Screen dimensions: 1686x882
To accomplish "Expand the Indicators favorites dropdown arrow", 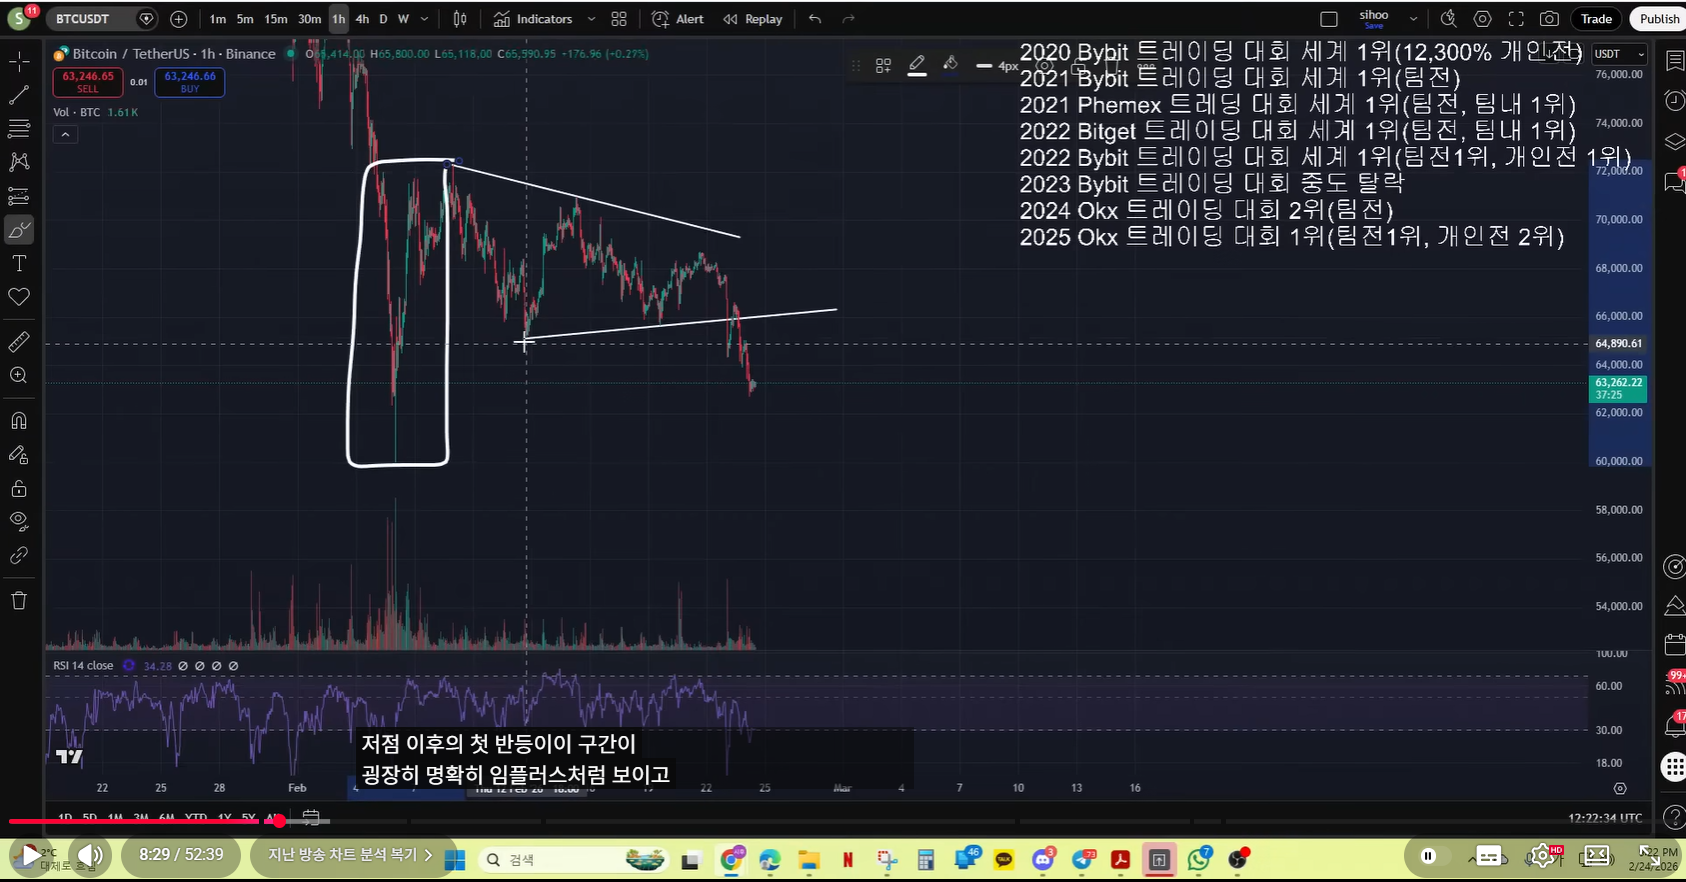I will (x=591, y=19).
